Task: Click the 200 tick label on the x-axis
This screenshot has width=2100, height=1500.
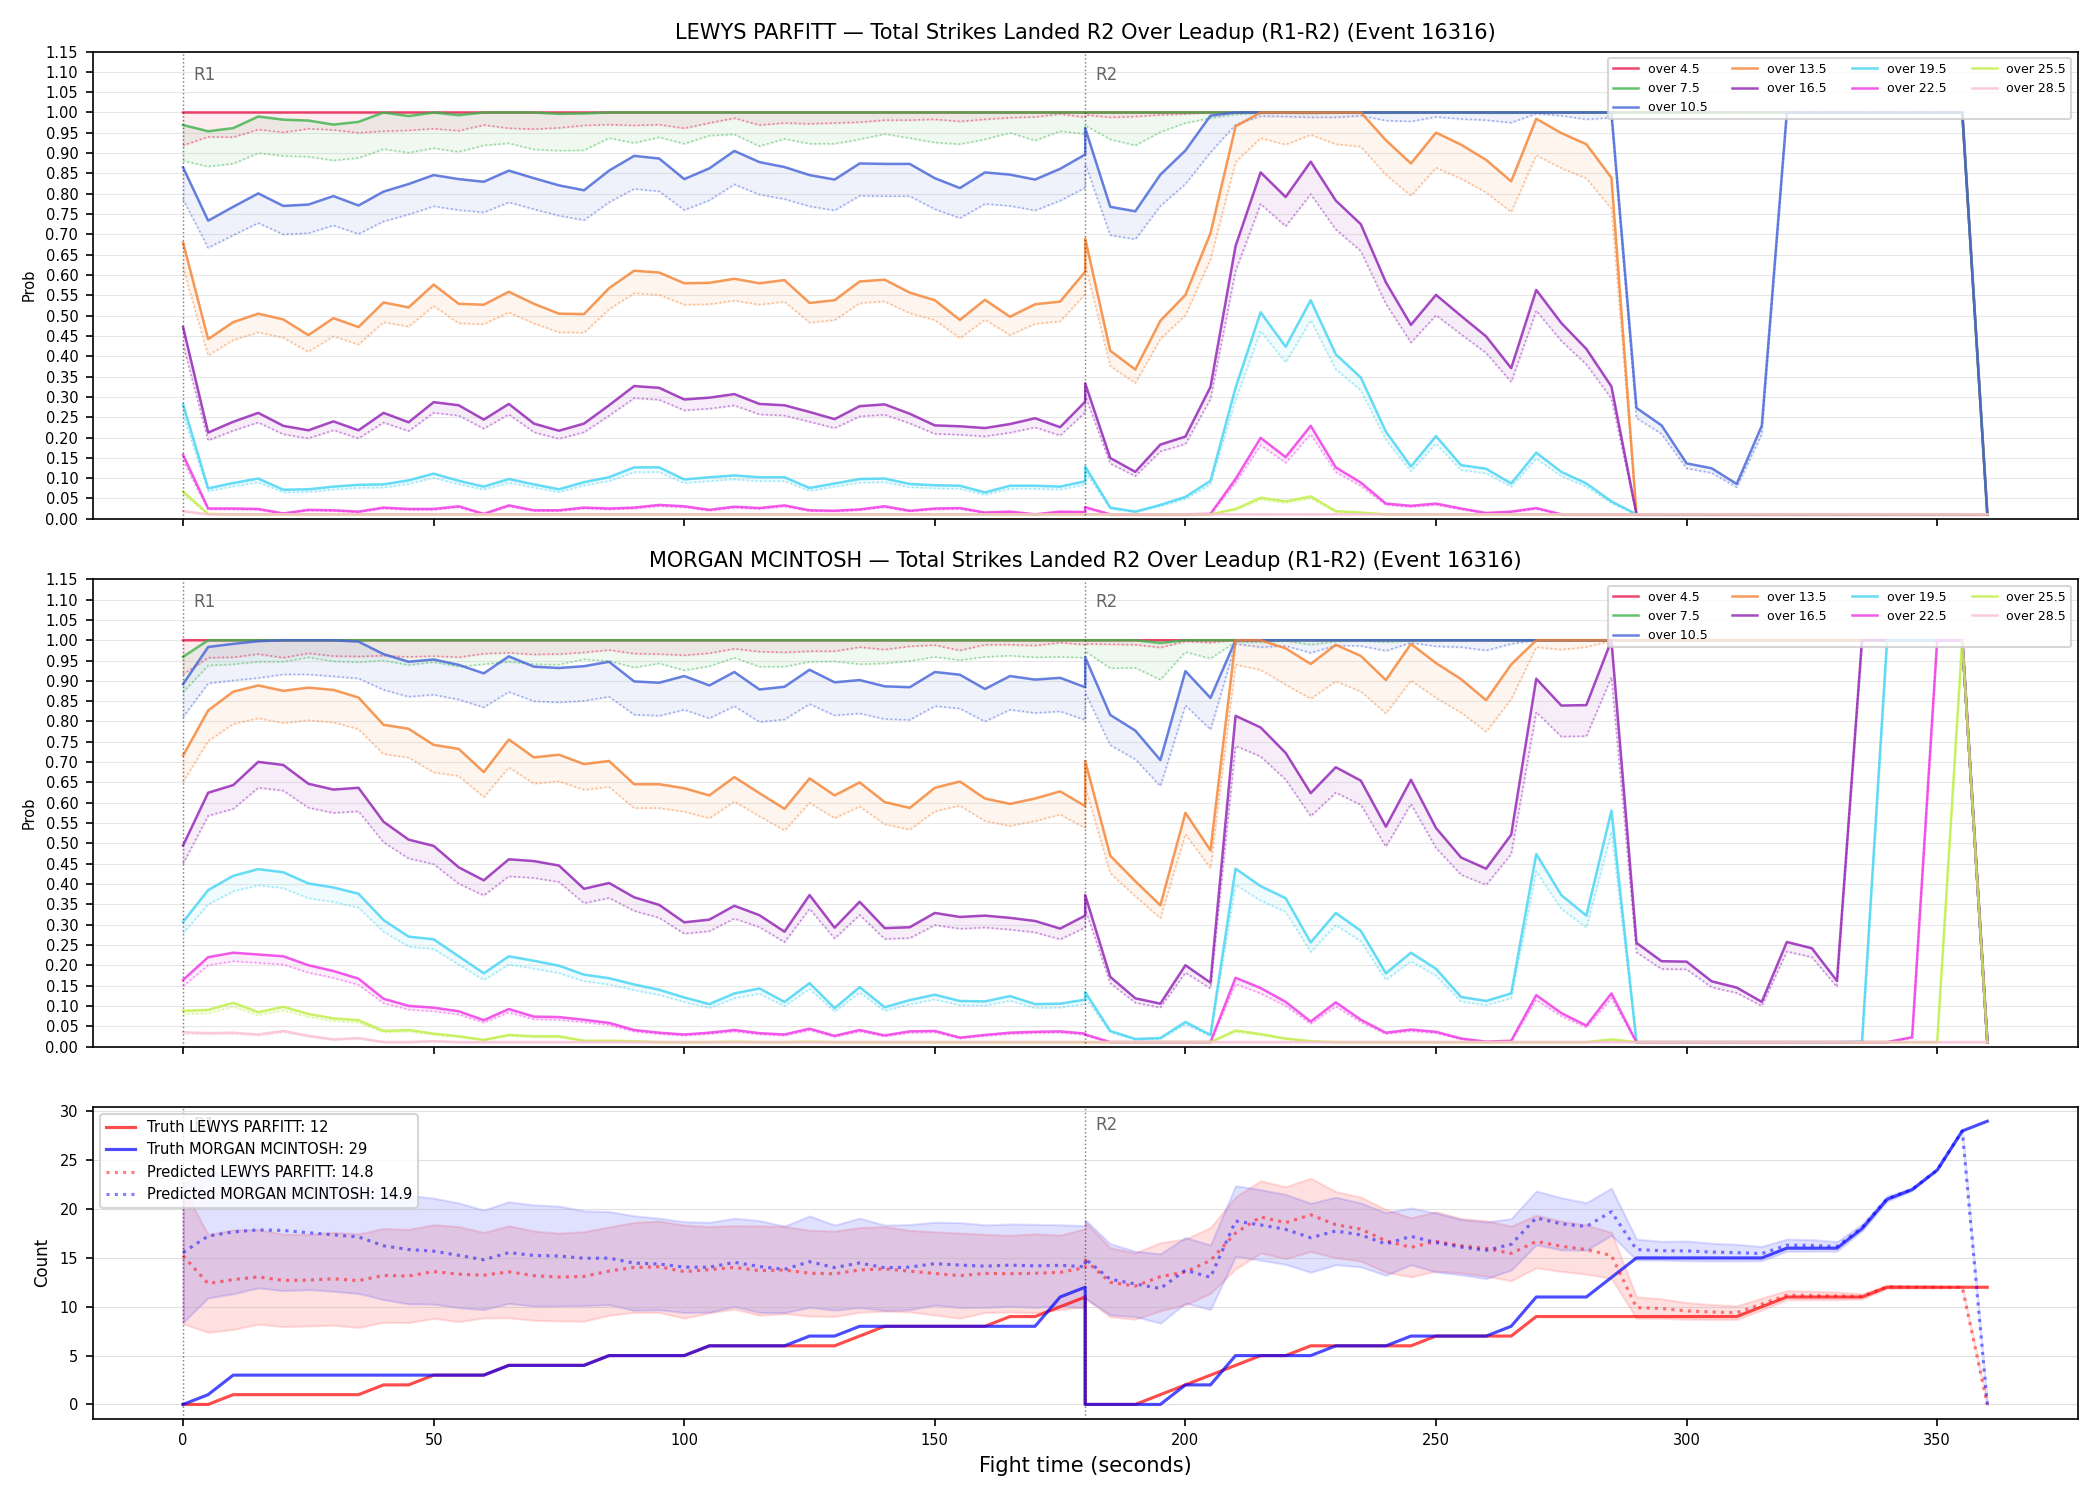Action: coord(1185,1440)
